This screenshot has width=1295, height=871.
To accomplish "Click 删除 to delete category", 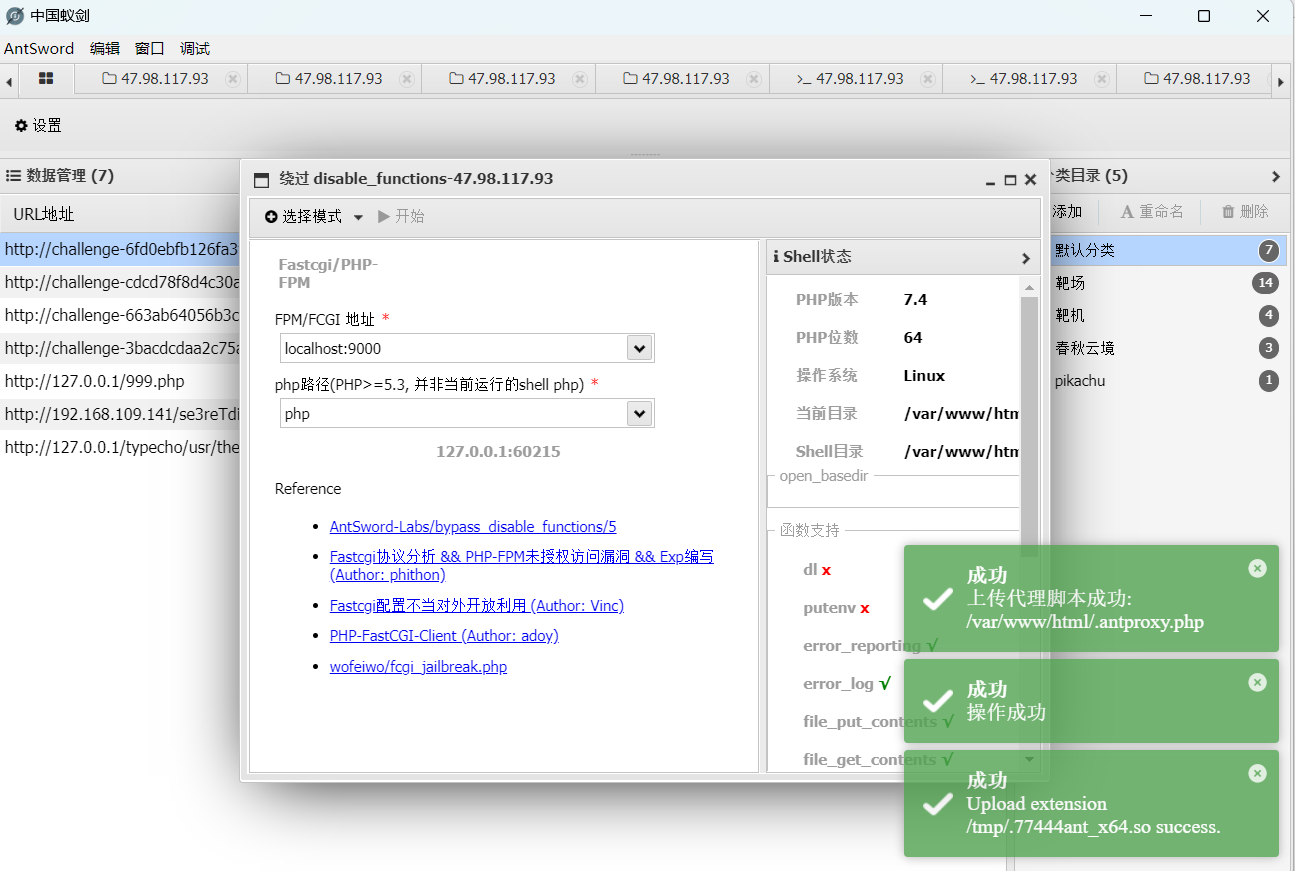I will pyautogui.click(x=1245, y=212).
